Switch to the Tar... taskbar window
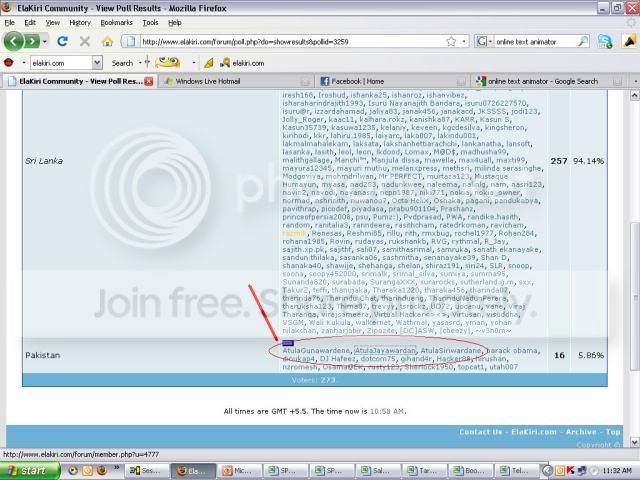The height and width of the screenshot is (480, 640). point(423,471)
